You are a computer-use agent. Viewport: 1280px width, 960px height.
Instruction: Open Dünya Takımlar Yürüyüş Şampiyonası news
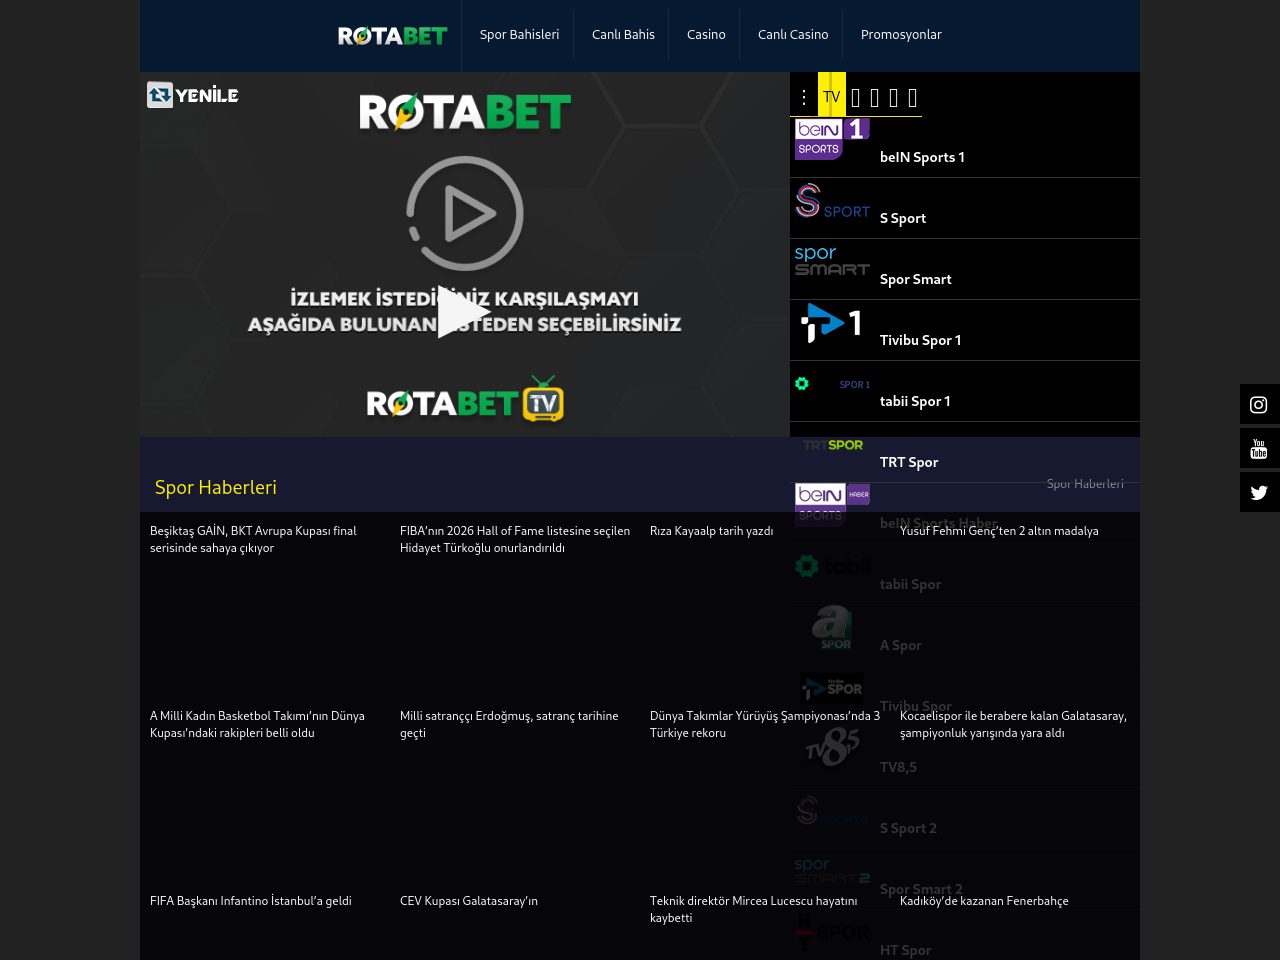[765, 725]
